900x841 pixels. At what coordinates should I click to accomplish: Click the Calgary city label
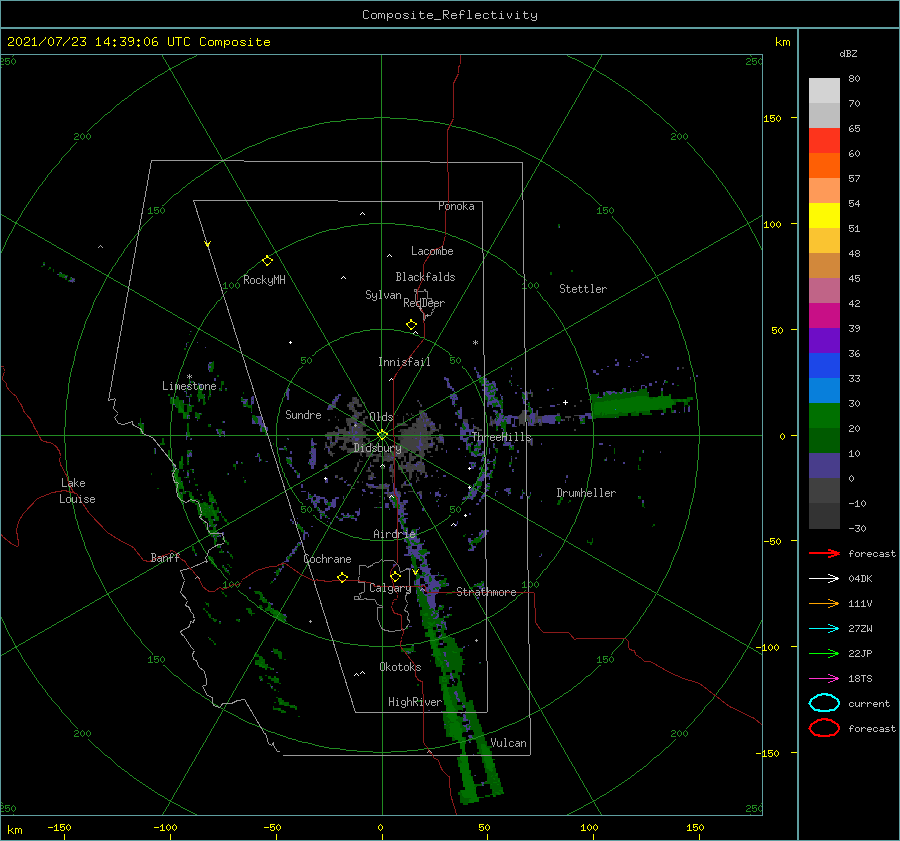[390, 588]
